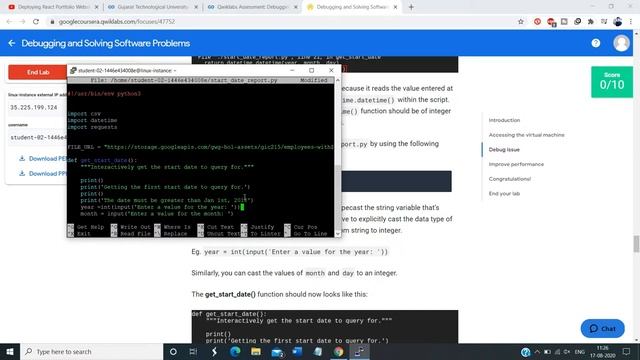Open File Explorer from the taskbar
Viewport: 640px width, 360px height.
[256, 351]
